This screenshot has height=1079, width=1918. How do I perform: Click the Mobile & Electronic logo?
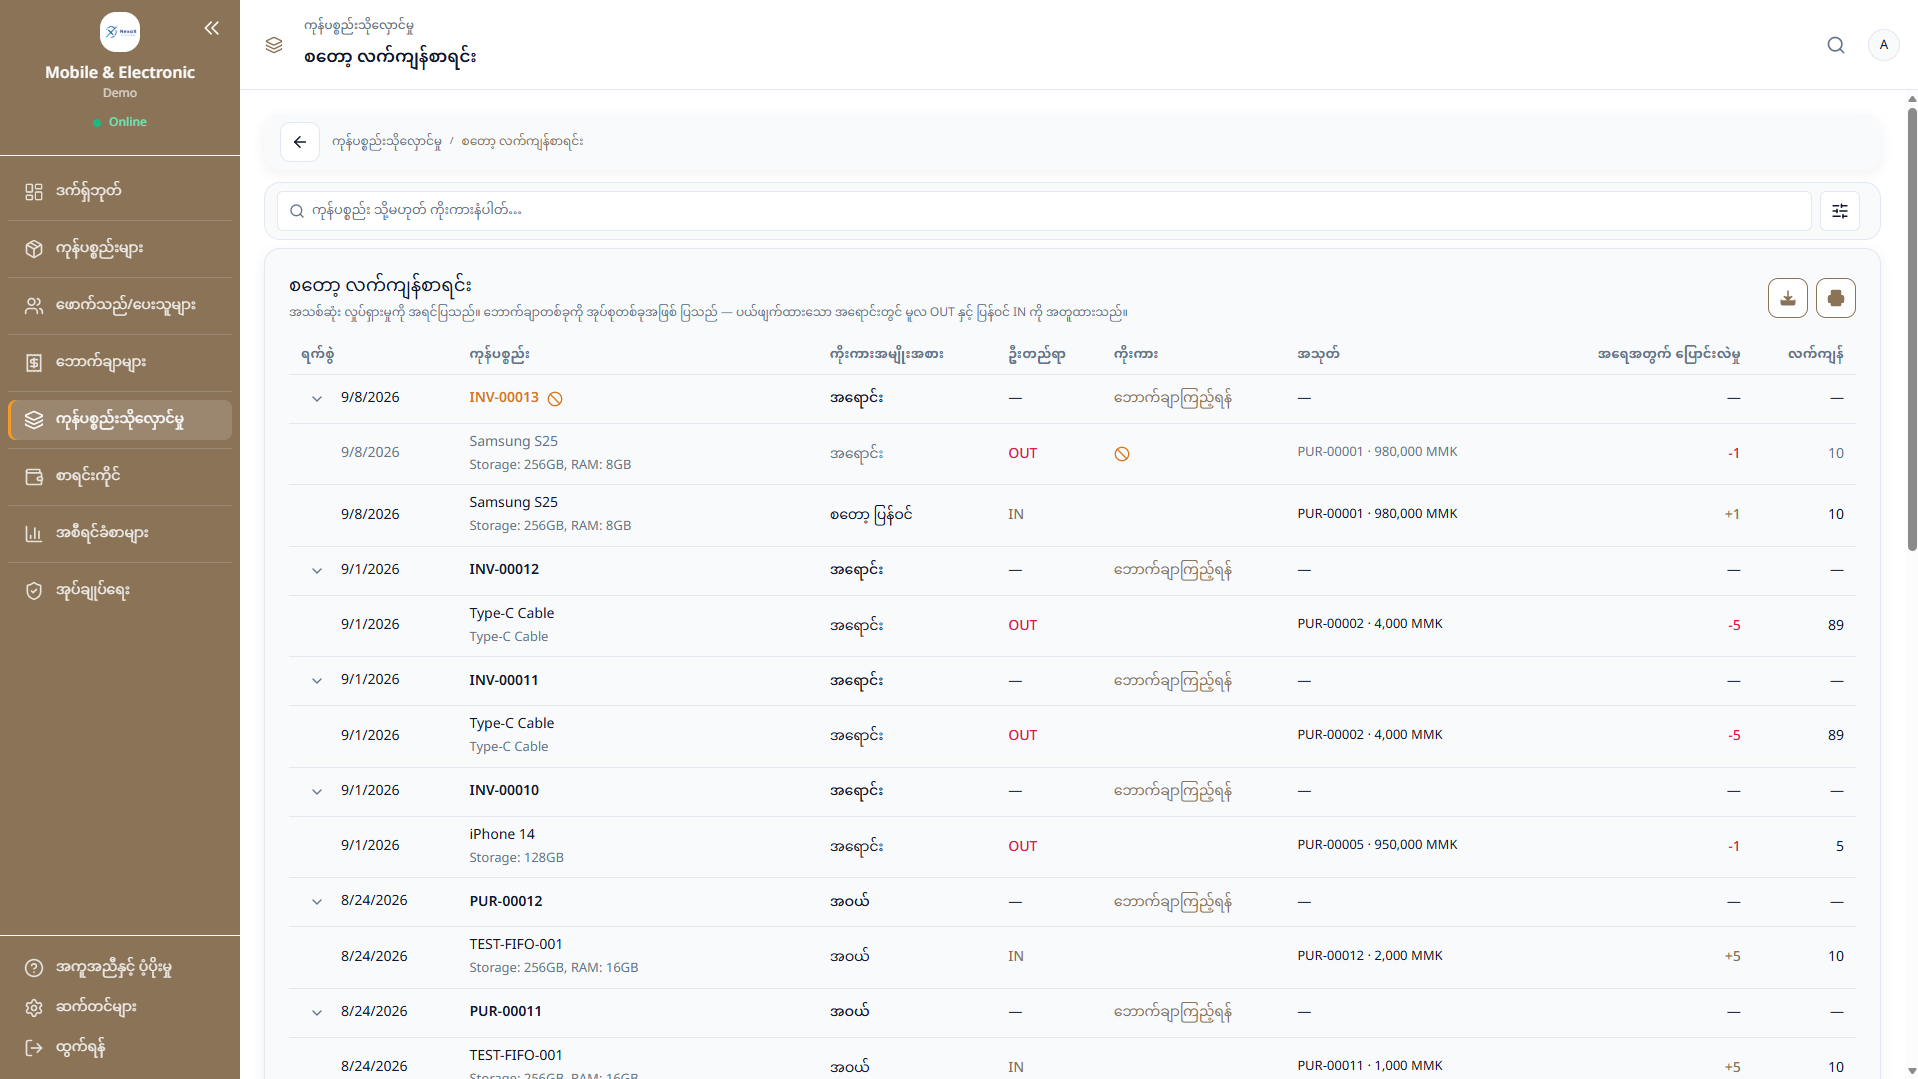point(120,32)
